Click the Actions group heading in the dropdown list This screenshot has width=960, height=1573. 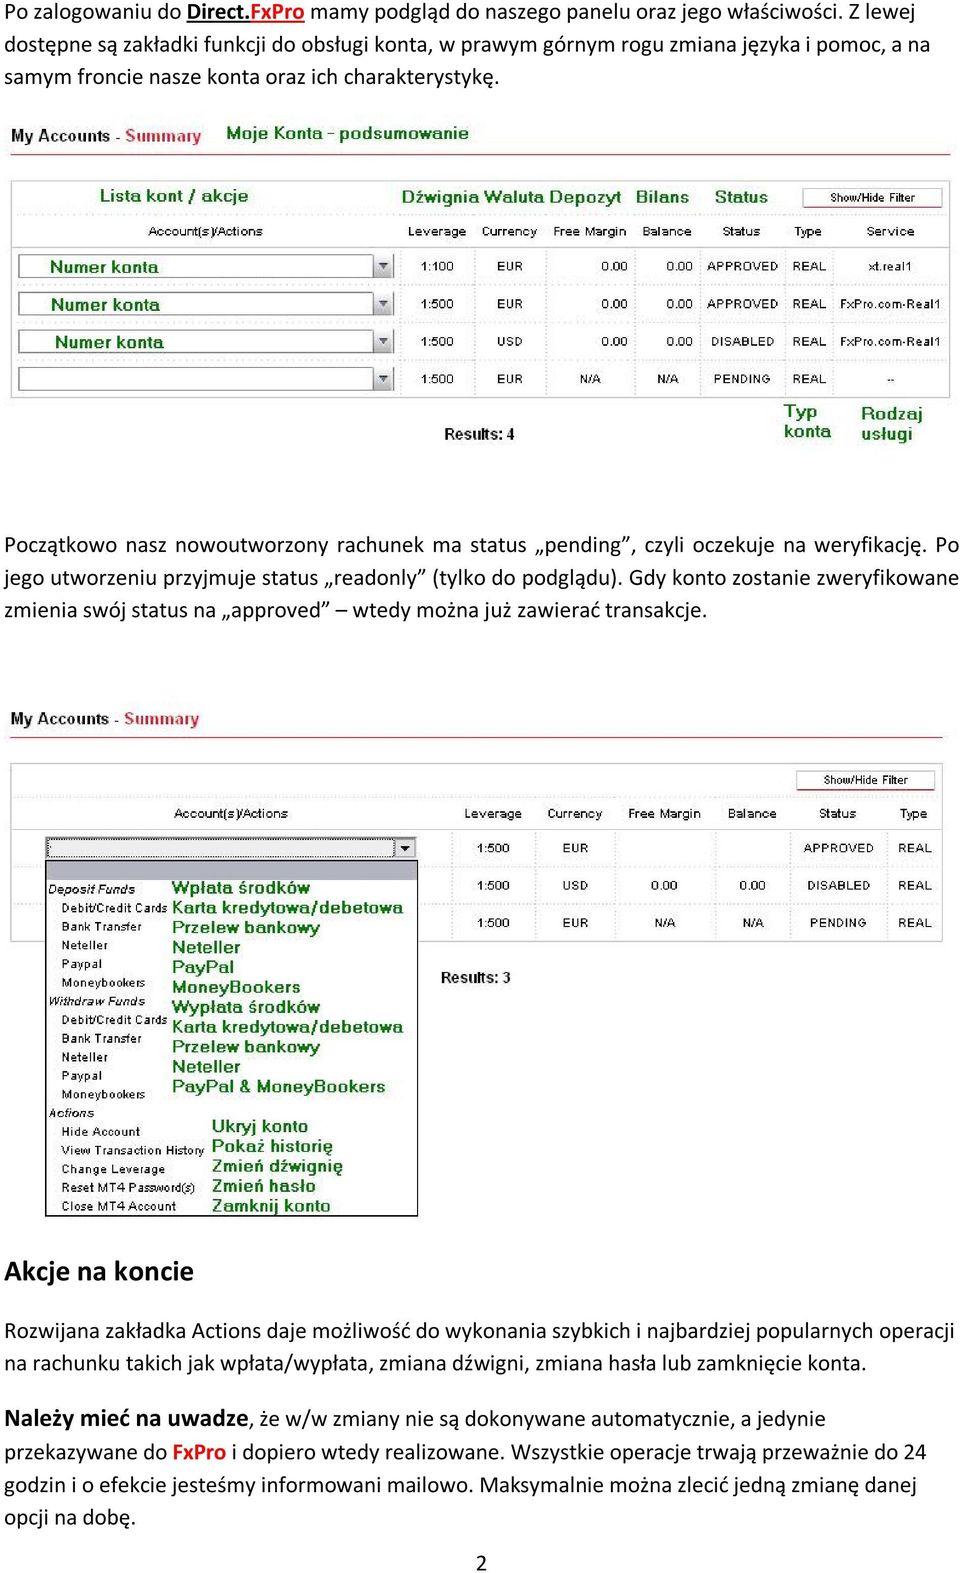71,1113
